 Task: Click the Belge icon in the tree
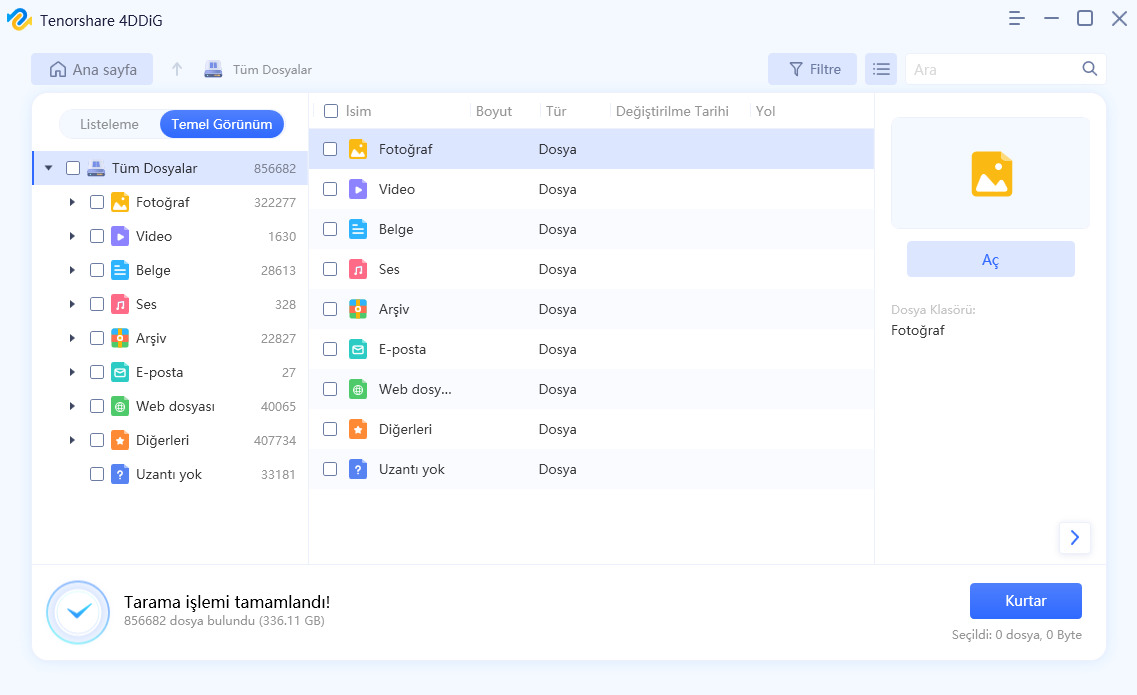tap(120, 271)
